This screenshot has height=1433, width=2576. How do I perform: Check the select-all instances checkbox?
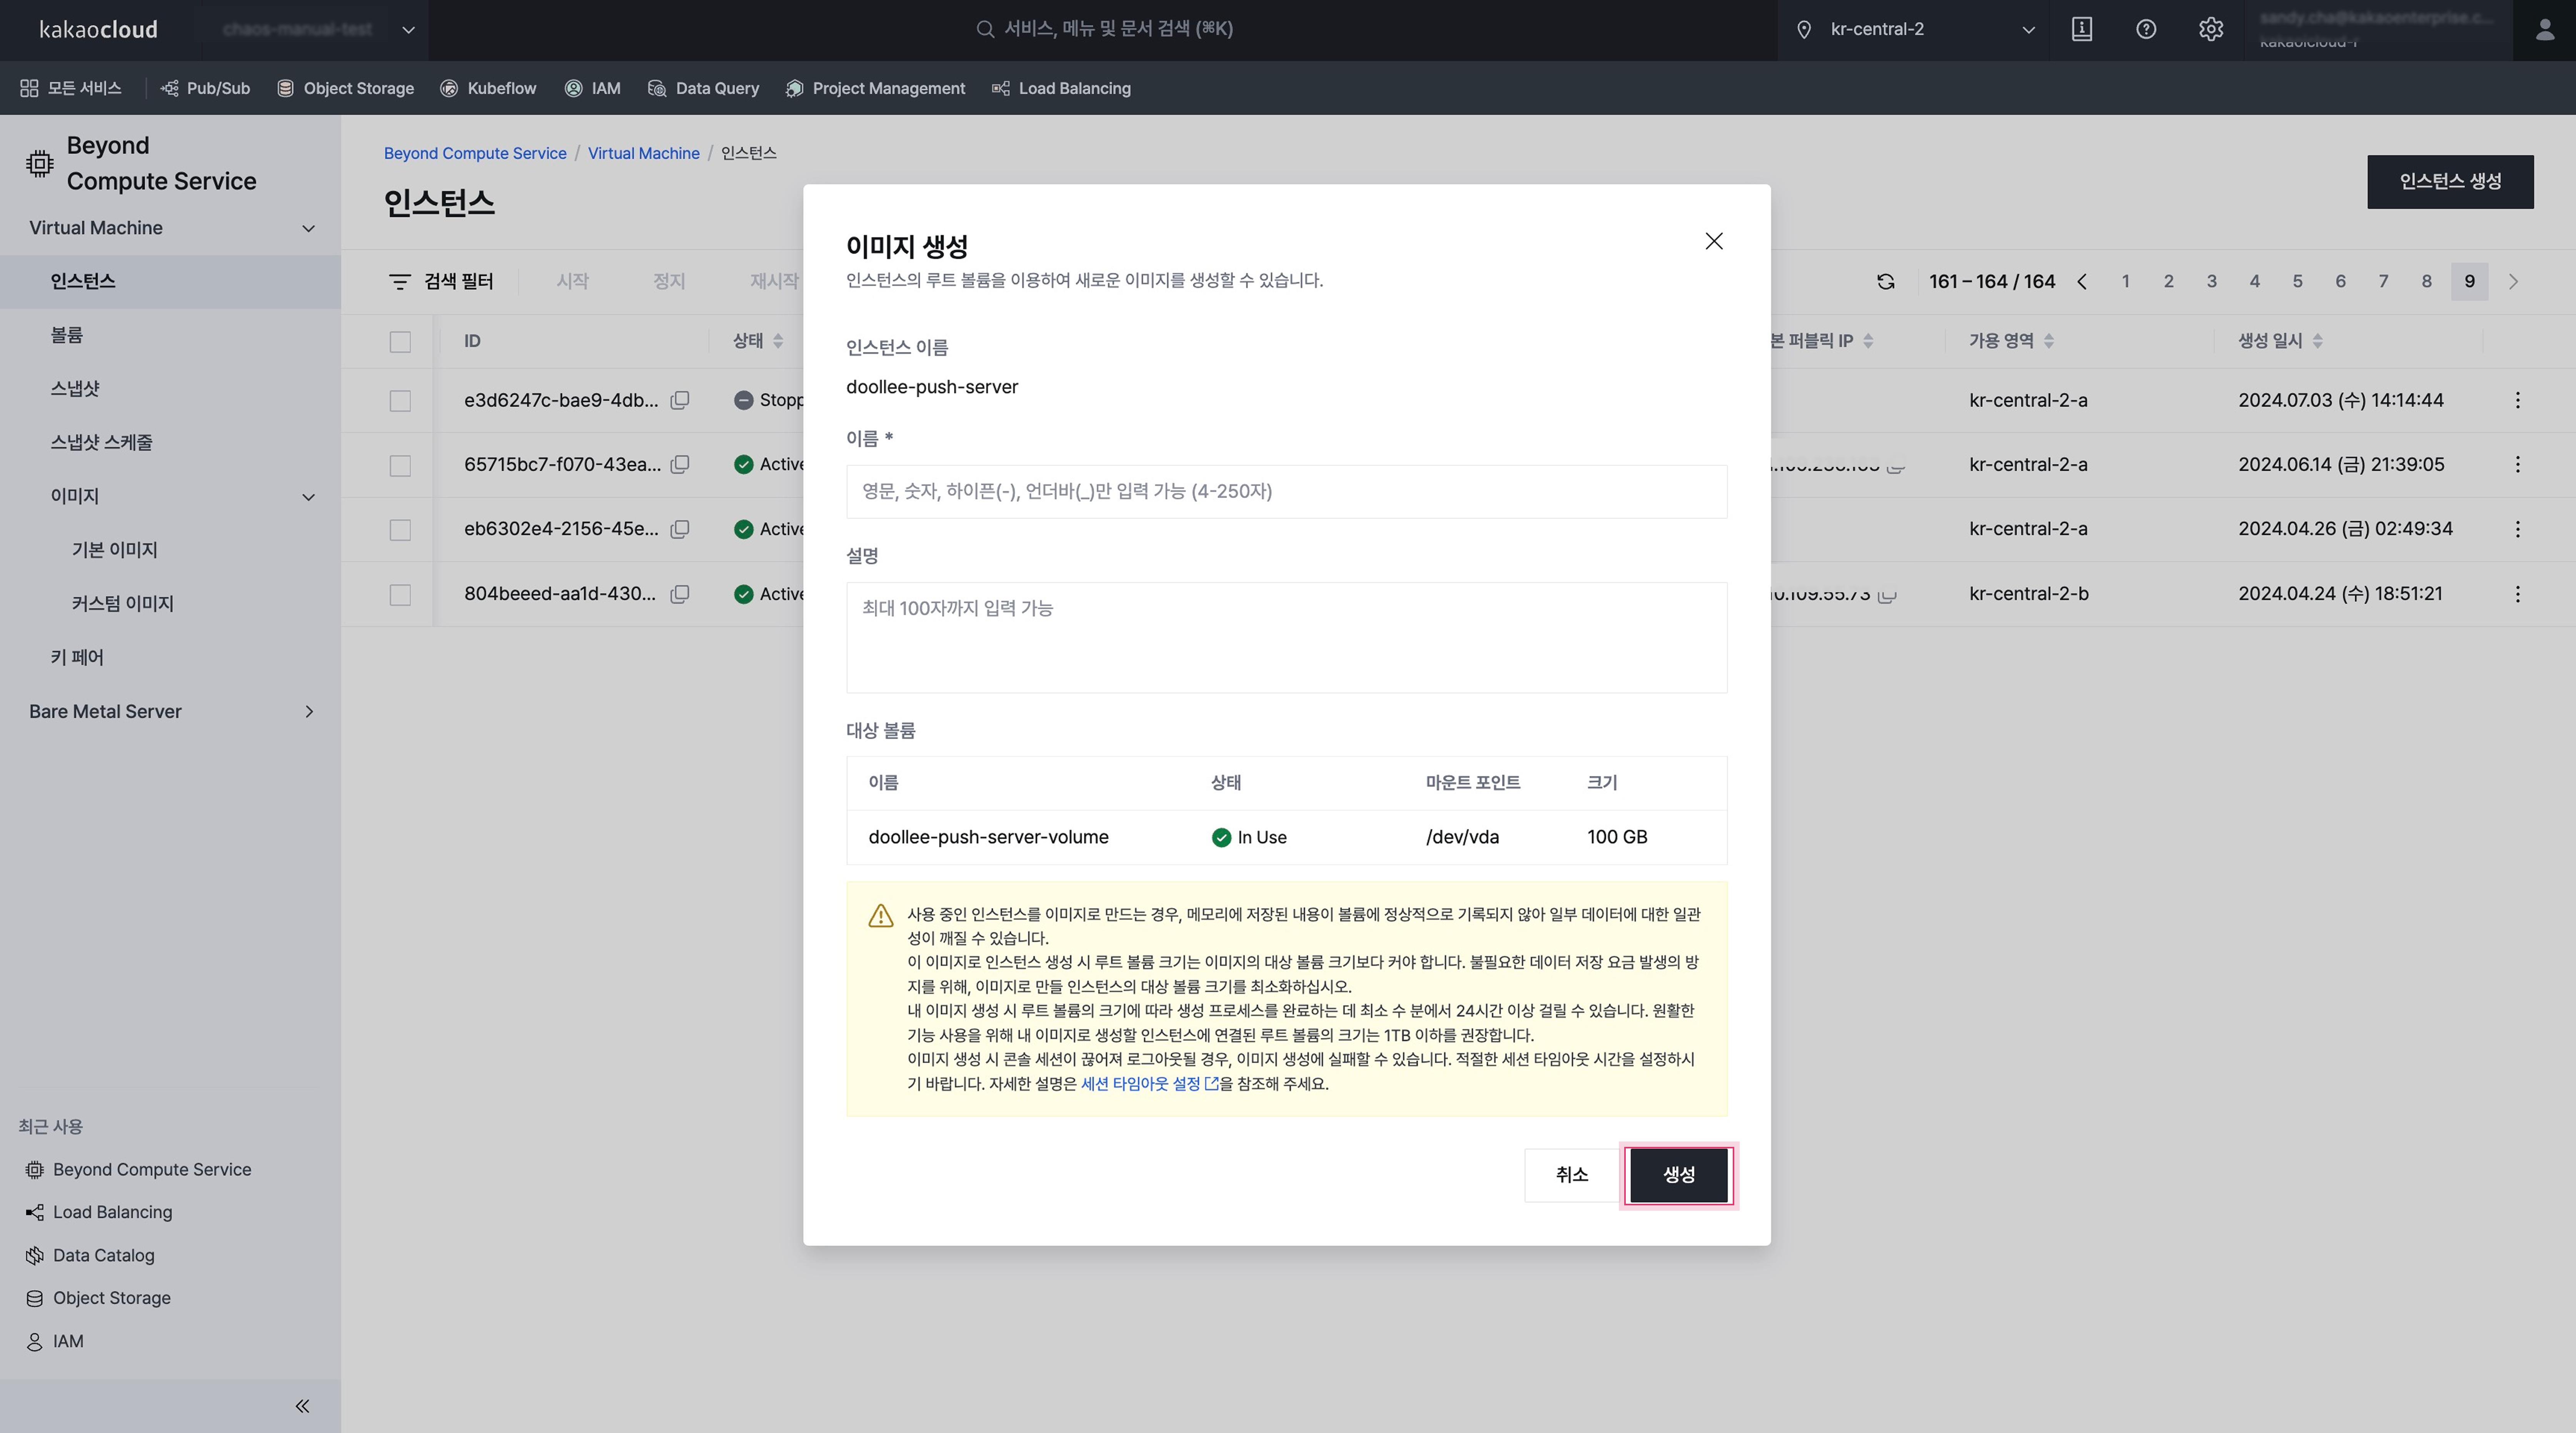coord(400,341)
